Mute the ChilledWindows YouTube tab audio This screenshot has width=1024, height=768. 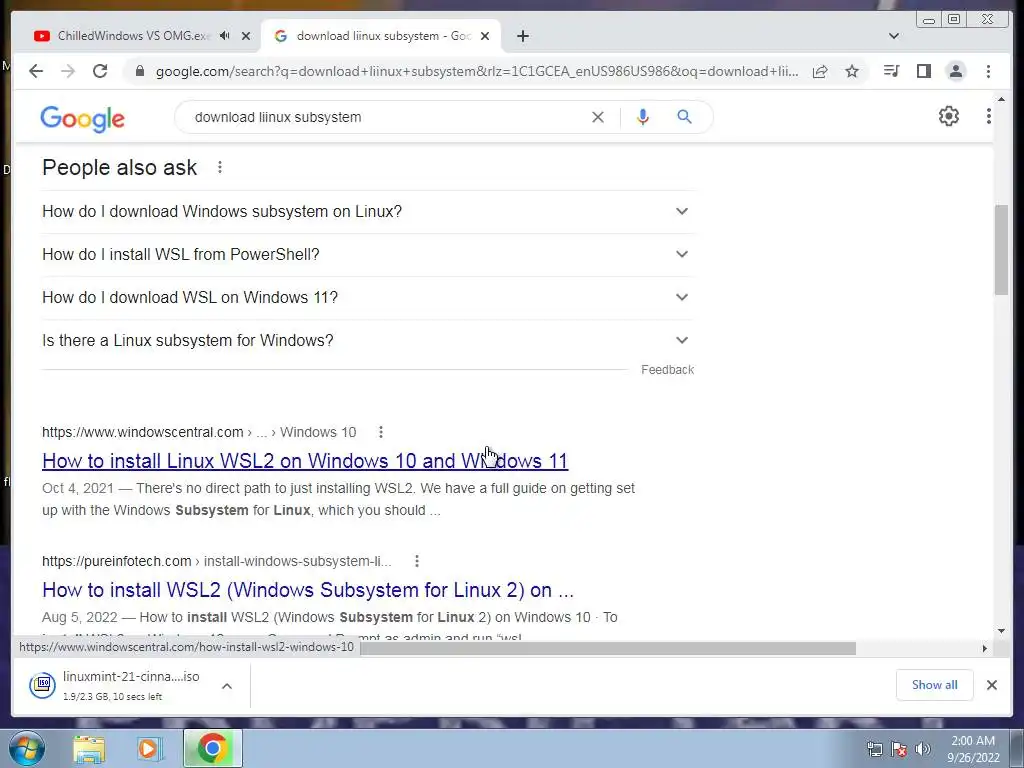225,36
